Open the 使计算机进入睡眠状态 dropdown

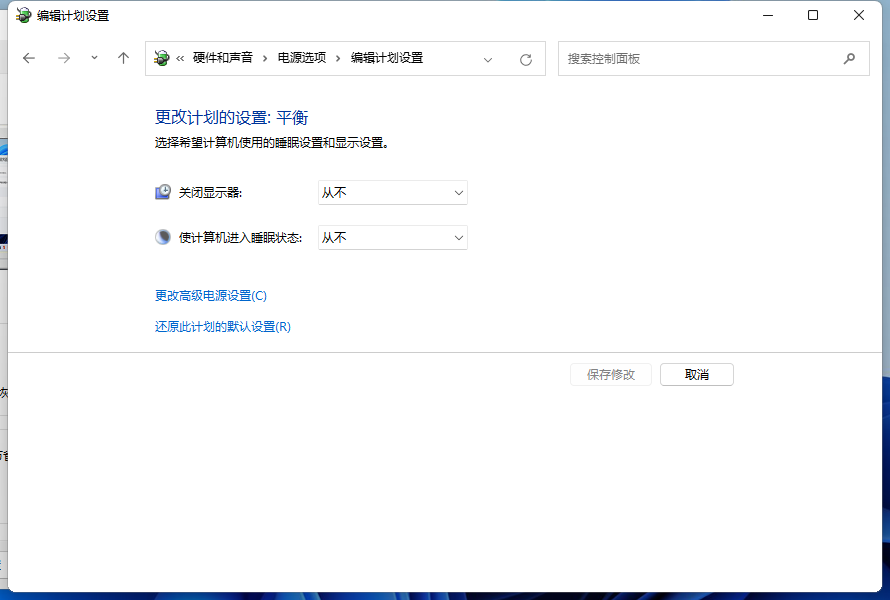point(392,237)
